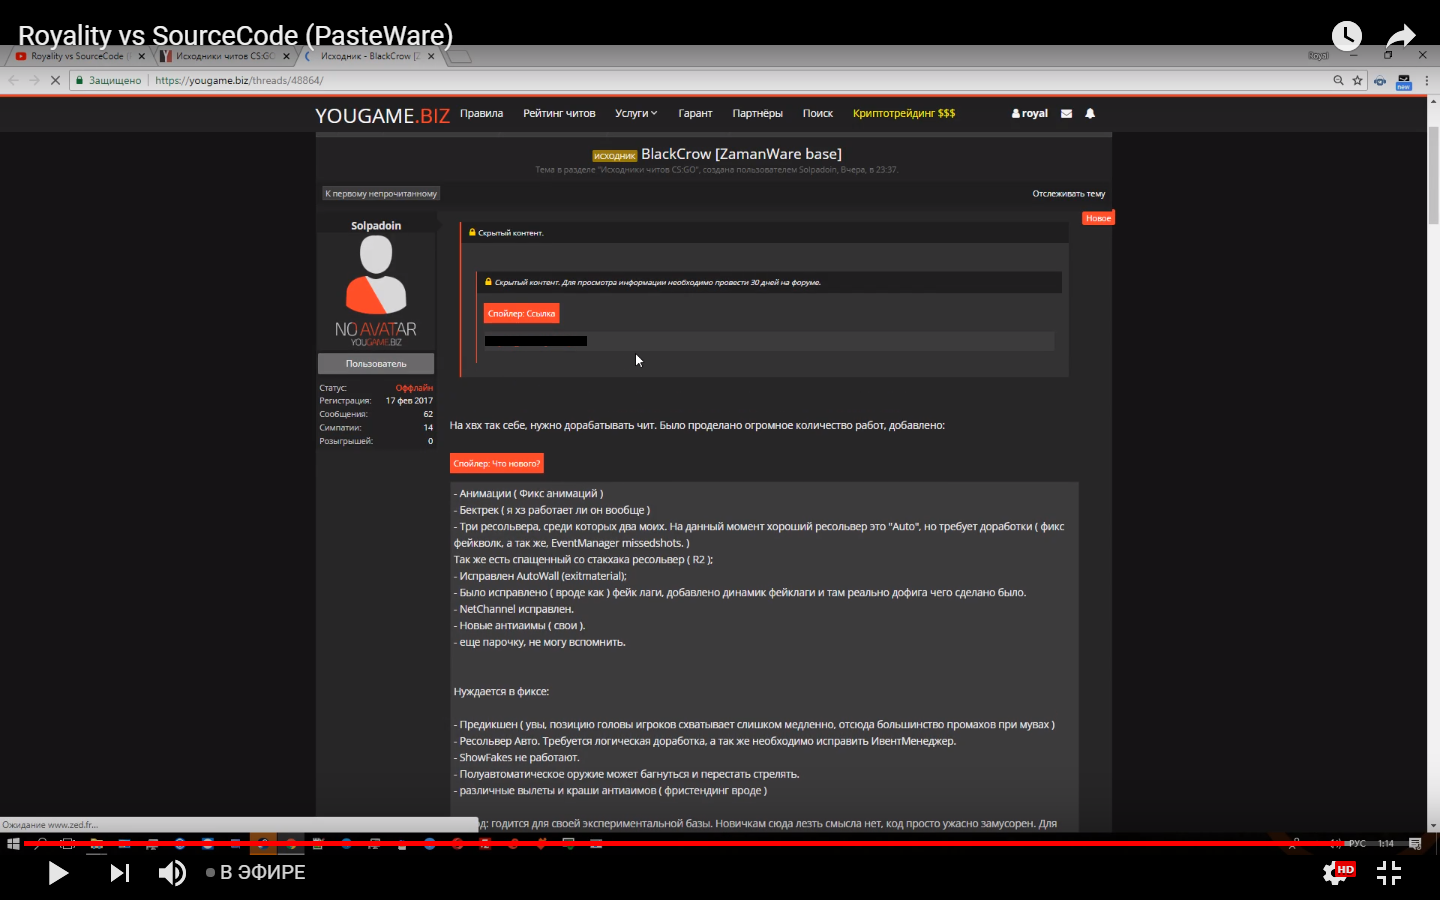Click the blue headset extension icon
The height and width of the screenshot is (900, 1440).
coord(1380,81)
